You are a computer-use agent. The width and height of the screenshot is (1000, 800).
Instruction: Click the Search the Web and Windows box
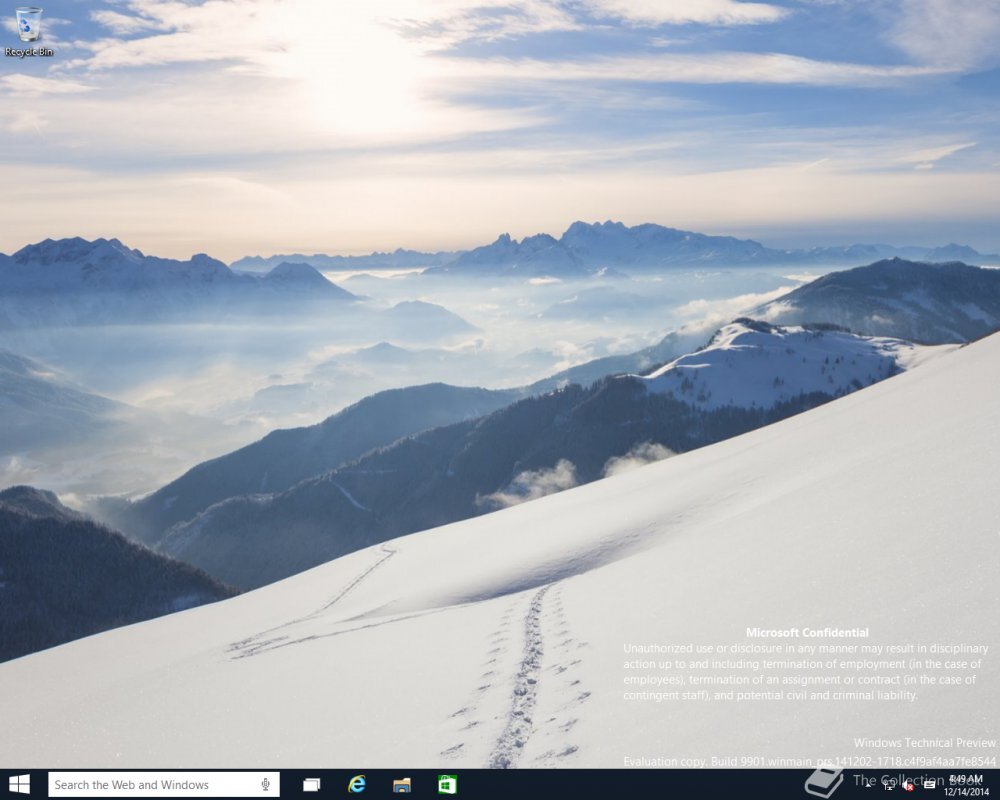[150, 784]
